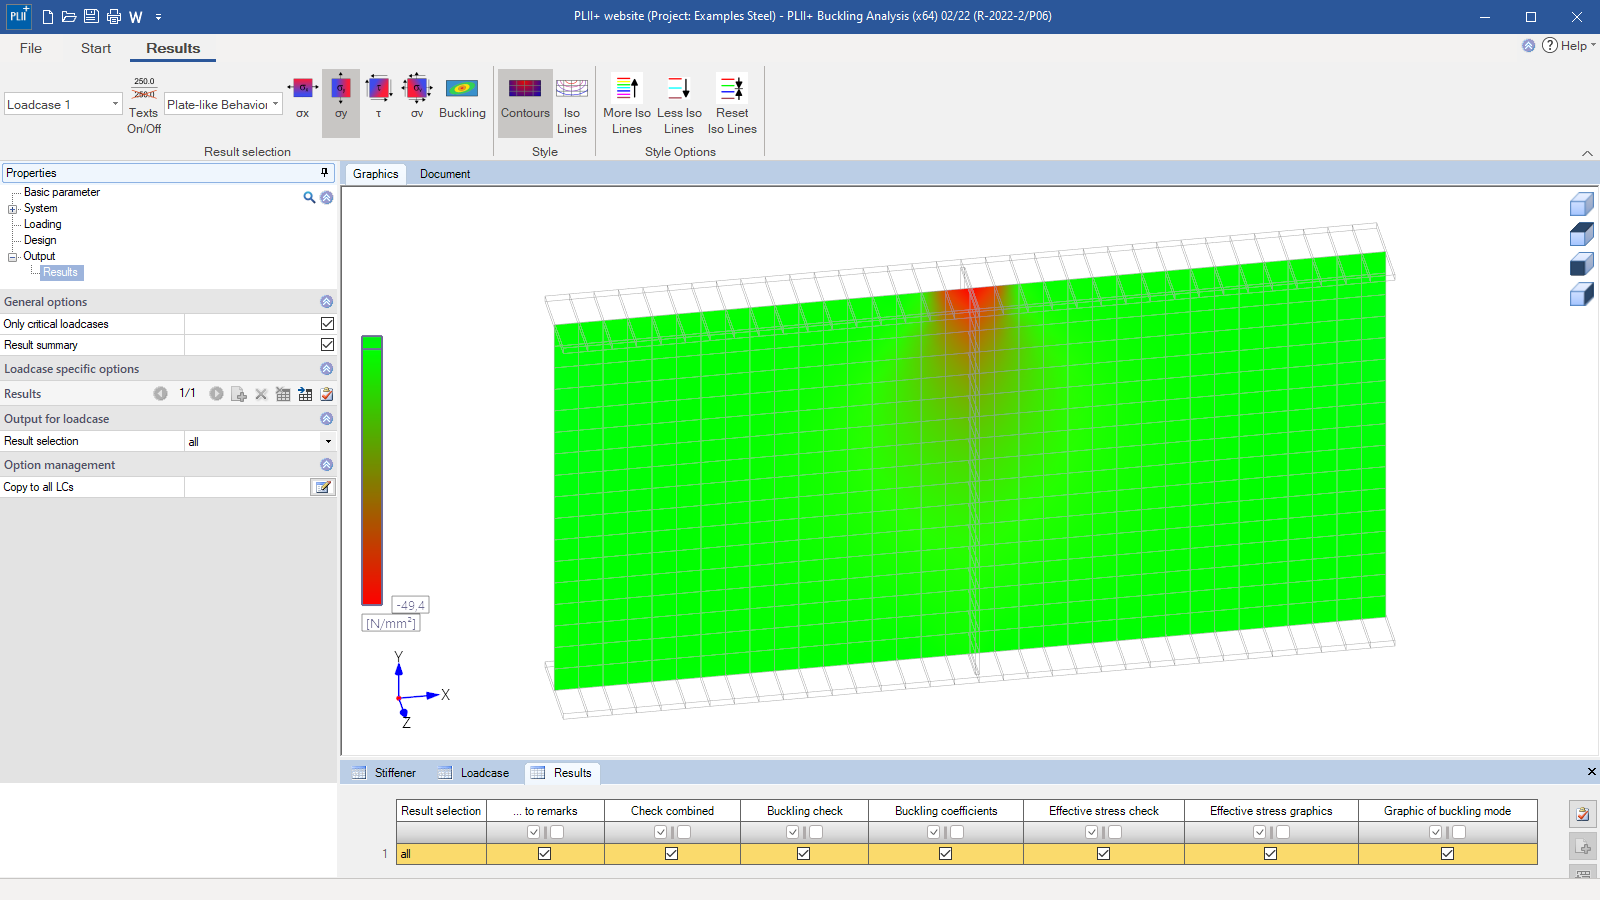The image size is (1600, 900).
Task: Click More Iso Lines
Action: point(627,105)
